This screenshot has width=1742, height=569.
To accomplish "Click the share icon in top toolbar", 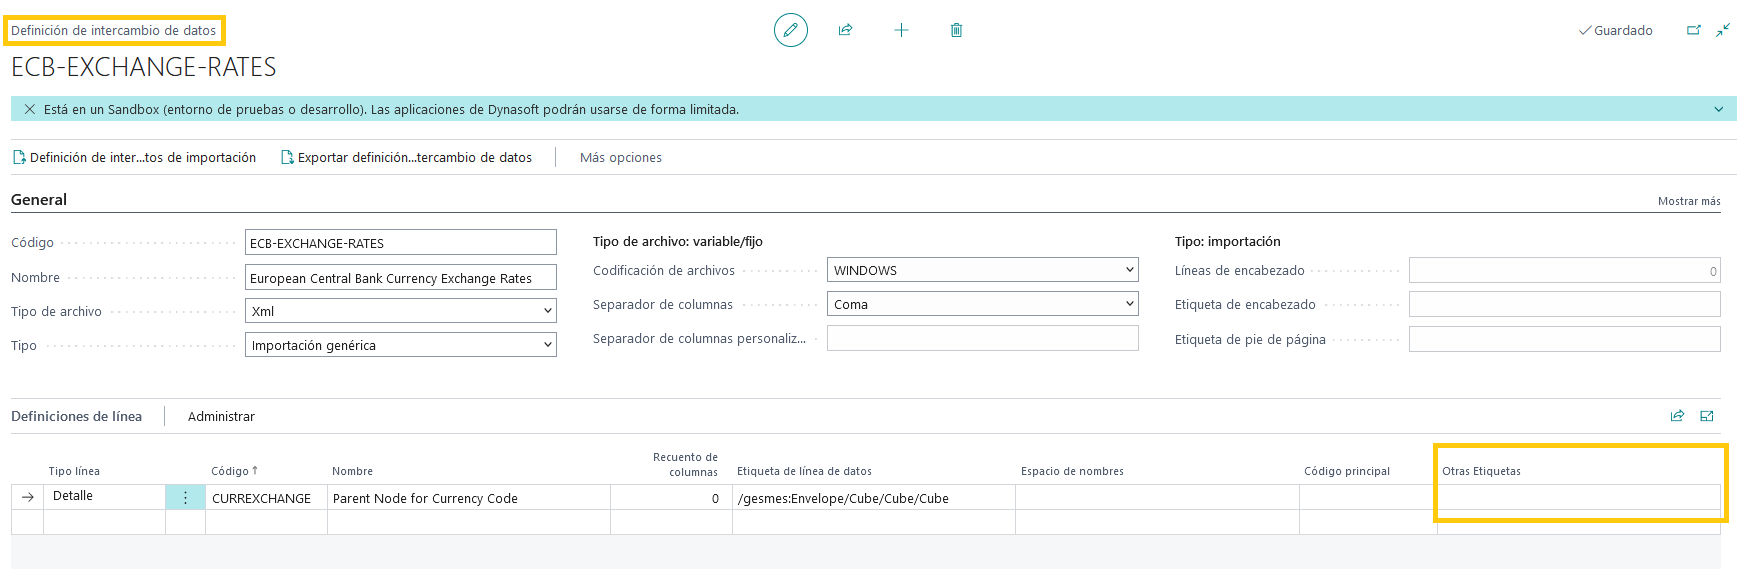I will point(845,30).
